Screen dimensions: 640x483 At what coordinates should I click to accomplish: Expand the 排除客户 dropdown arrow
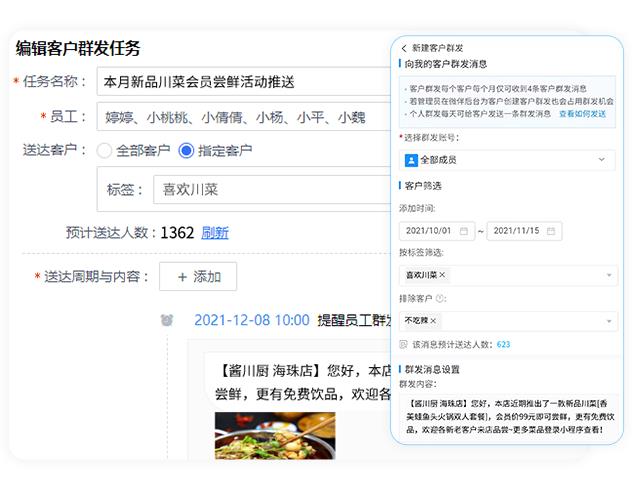click(609, 320)
